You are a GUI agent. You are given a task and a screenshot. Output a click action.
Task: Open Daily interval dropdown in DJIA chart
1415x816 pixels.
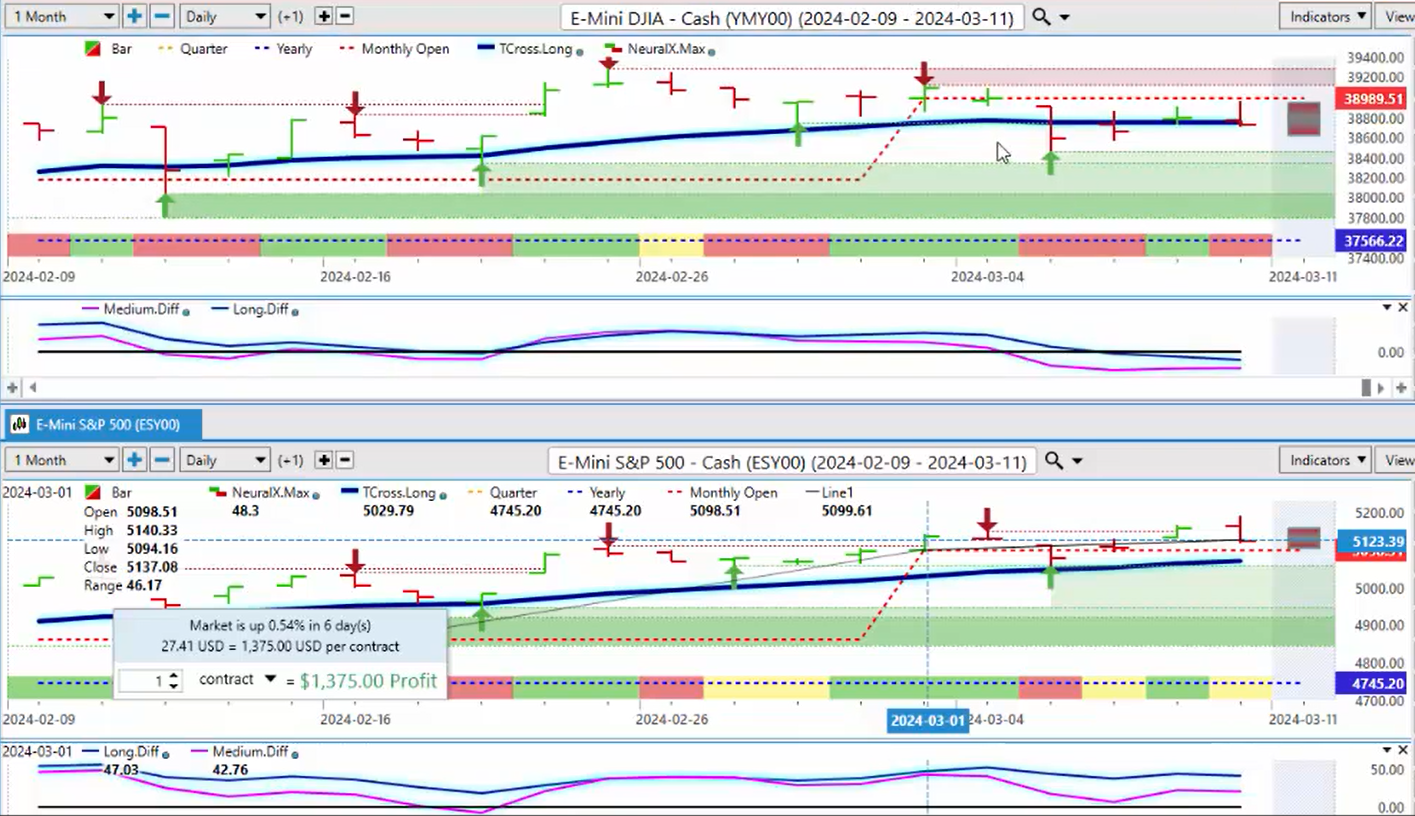[x=226, y=16]
